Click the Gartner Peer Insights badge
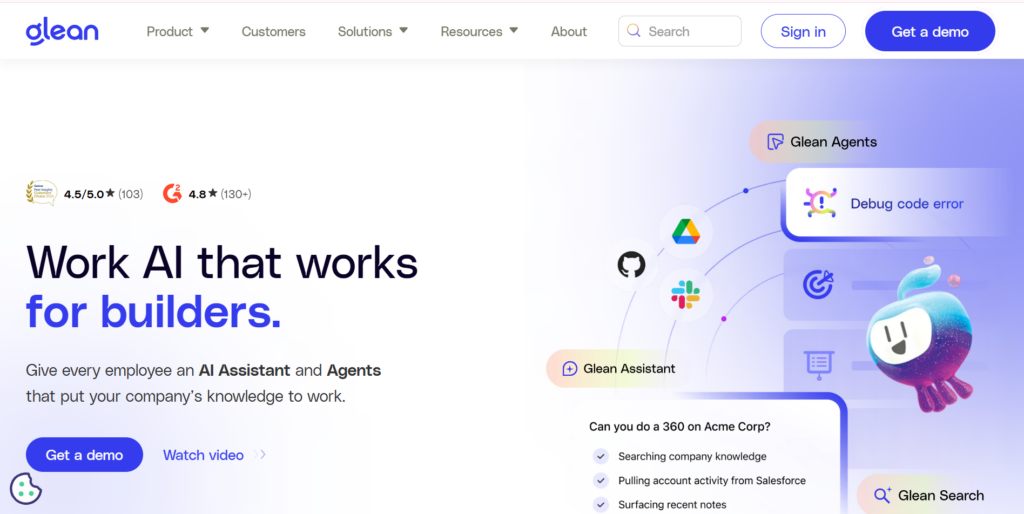The image size is (1024, 514). point(41,193)
